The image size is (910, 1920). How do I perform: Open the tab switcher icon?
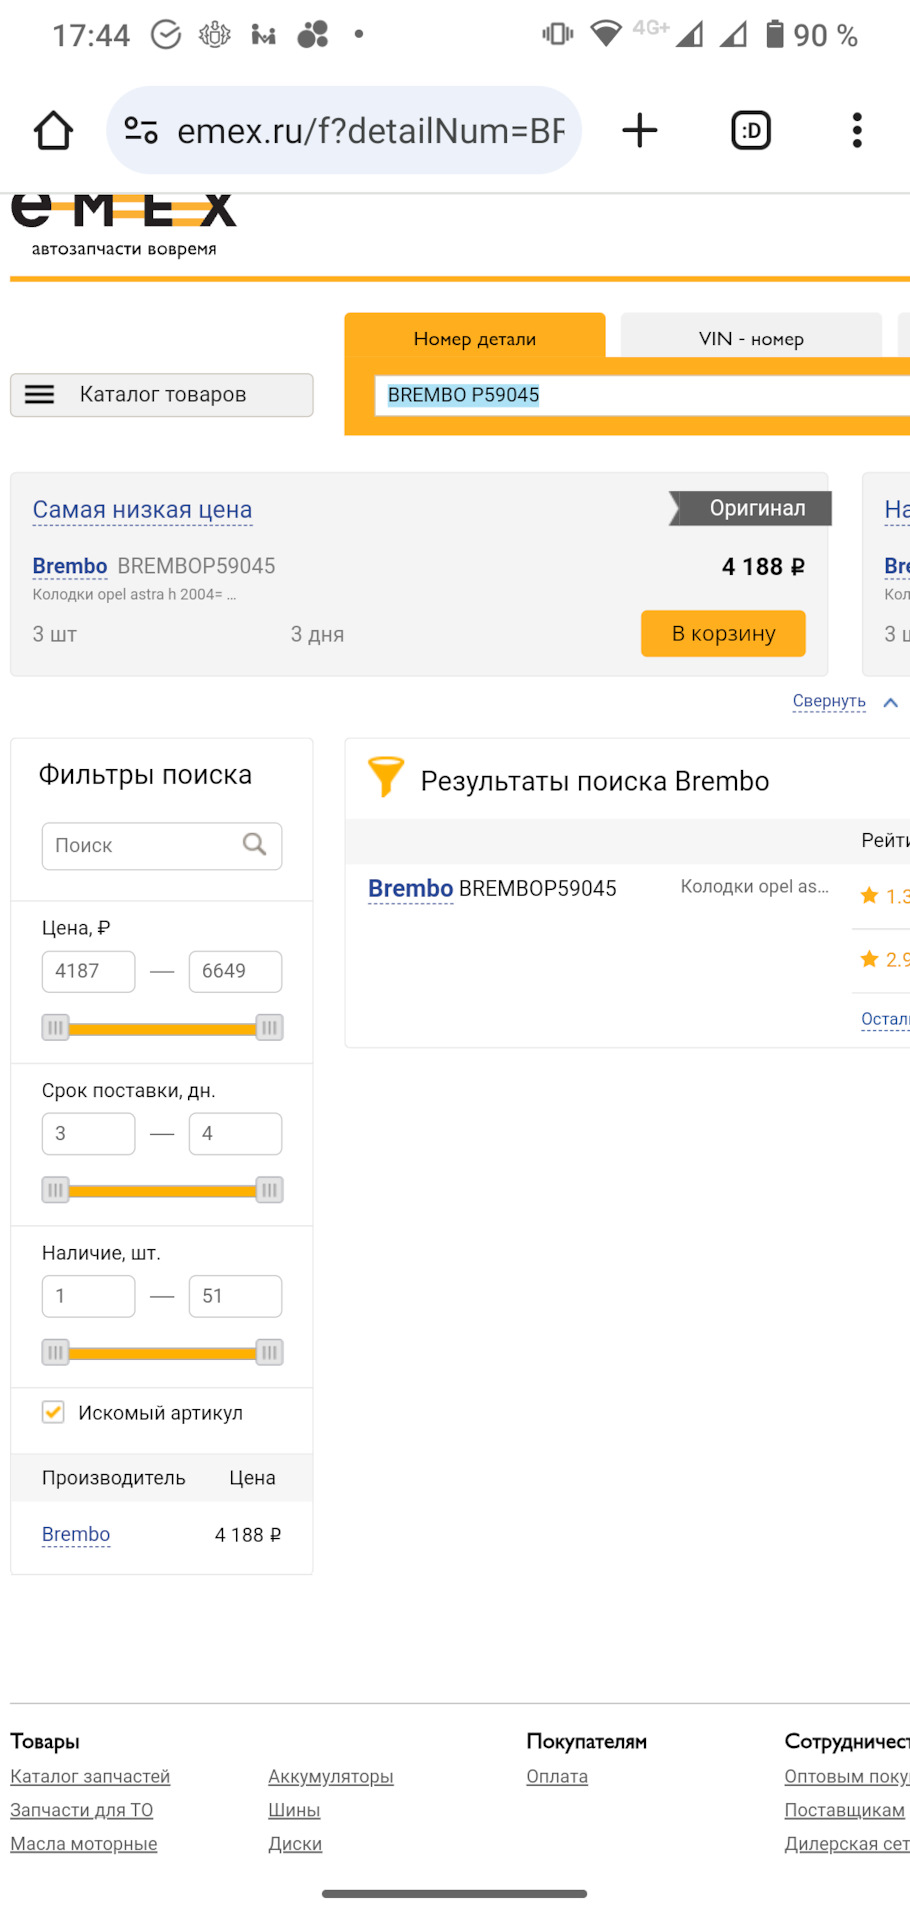click(x=751, y=130)
